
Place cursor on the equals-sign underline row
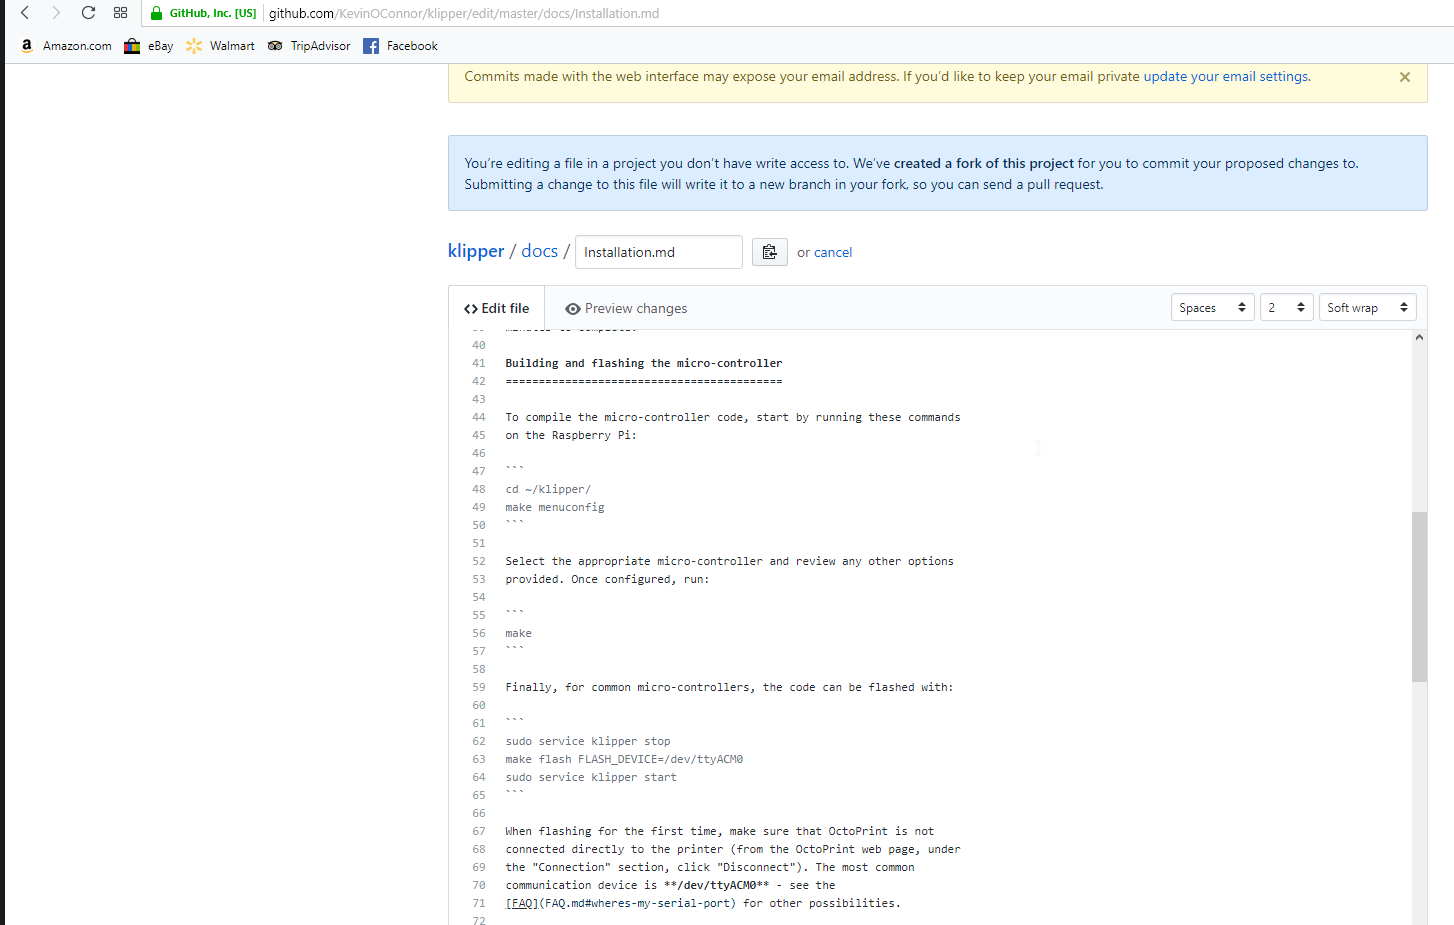coord(644,381)
